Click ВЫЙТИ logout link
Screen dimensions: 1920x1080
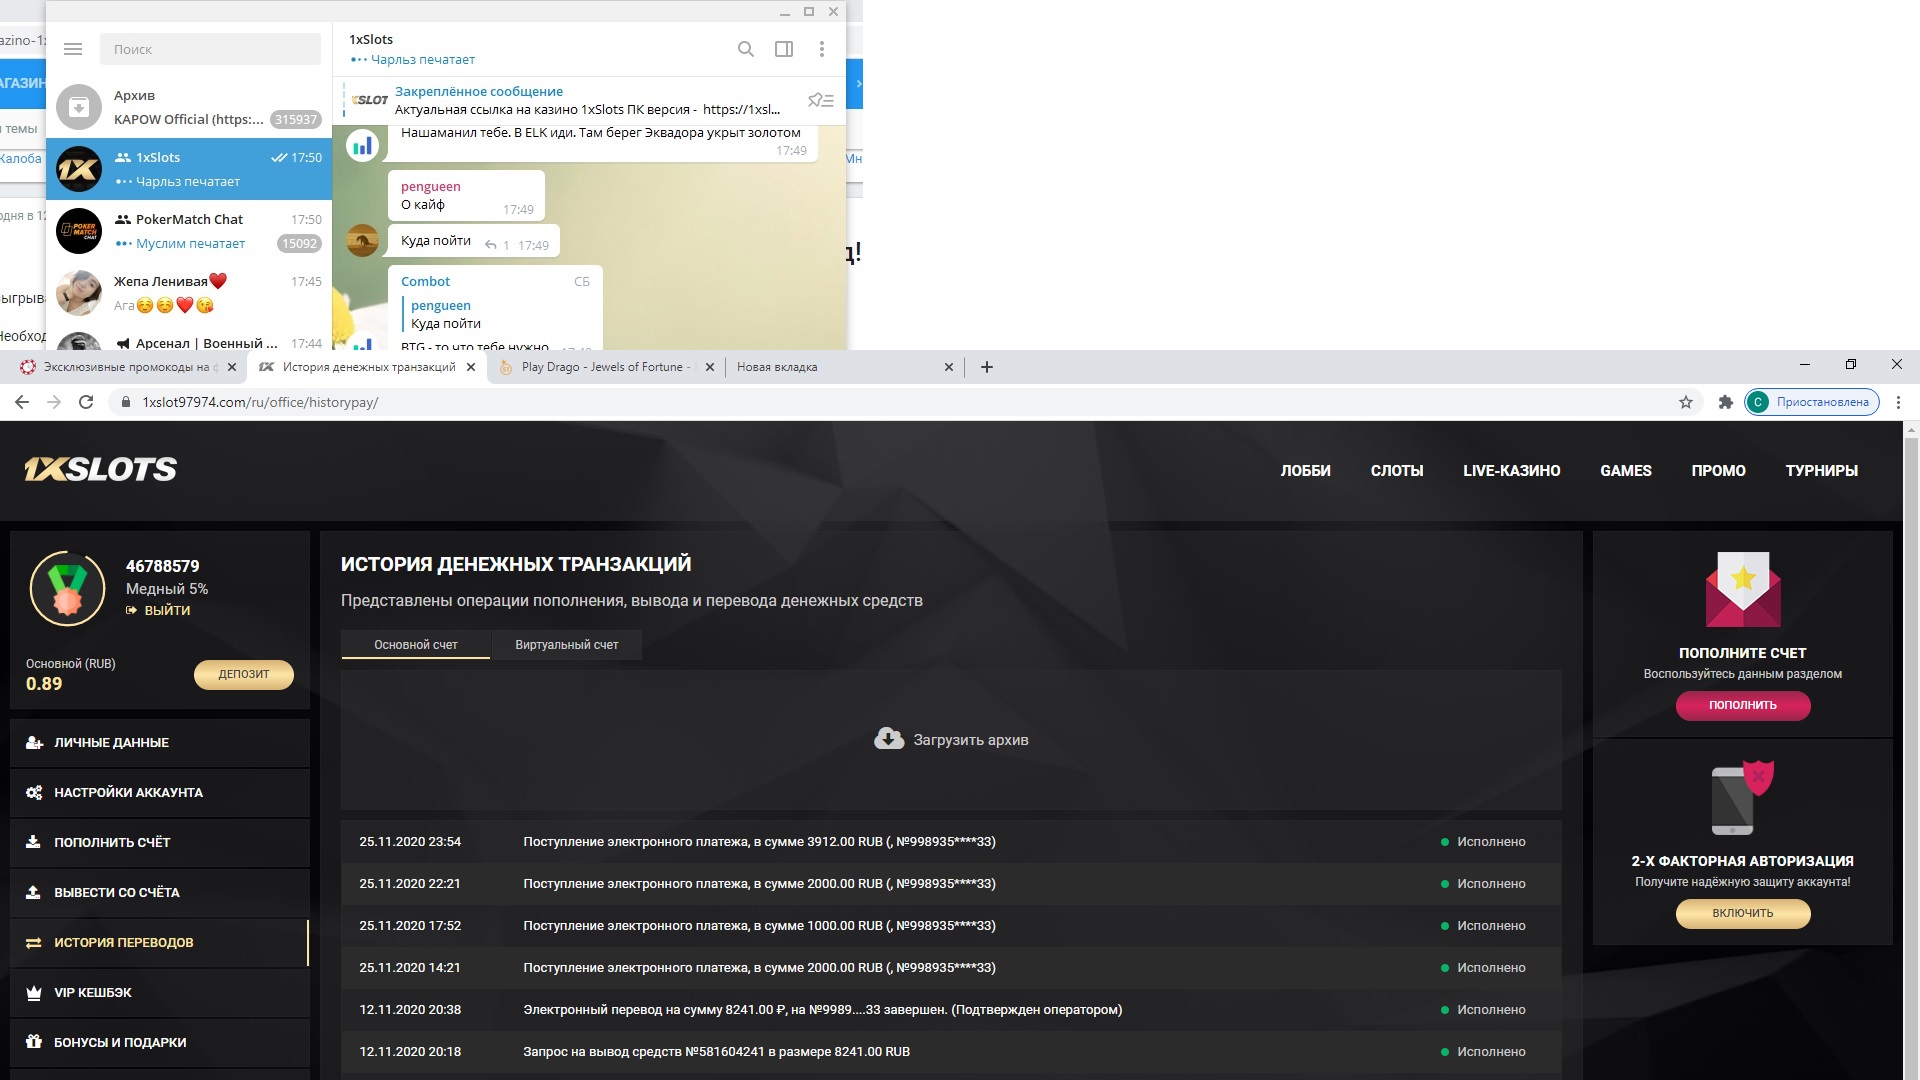166,610
